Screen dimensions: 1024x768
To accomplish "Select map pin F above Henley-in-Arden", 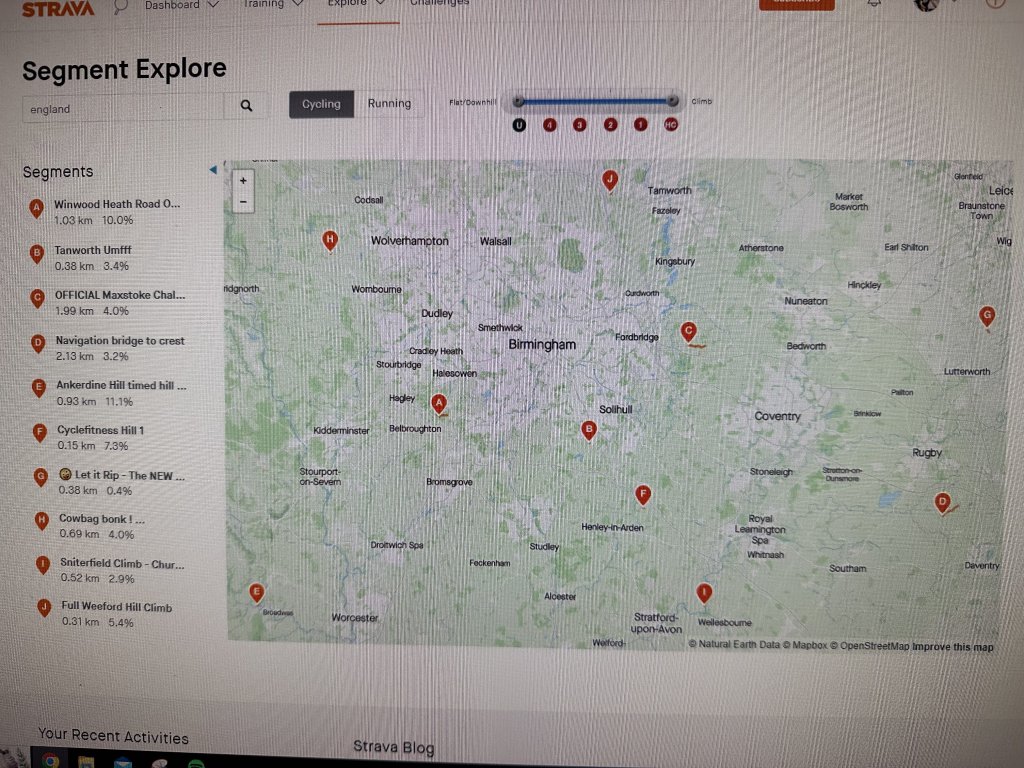I will 643,494.
